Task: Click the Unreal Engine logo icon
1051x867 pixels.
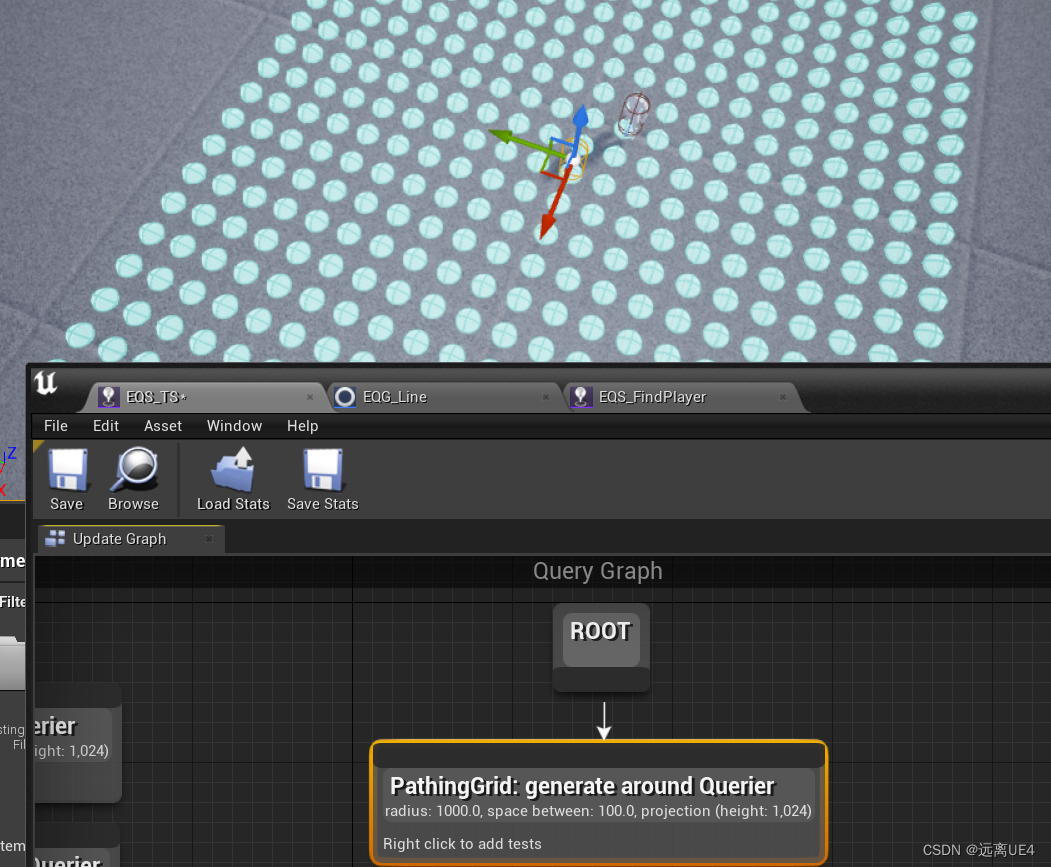Action: (46, 383)
